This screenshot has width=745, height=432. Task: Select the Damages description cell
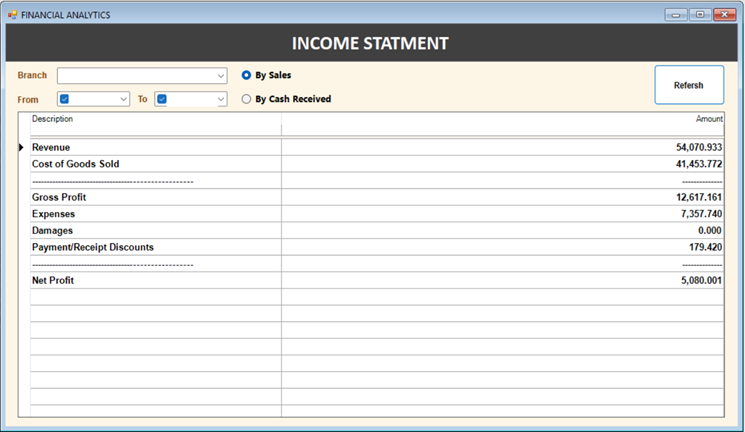click(x=156, y=230)
